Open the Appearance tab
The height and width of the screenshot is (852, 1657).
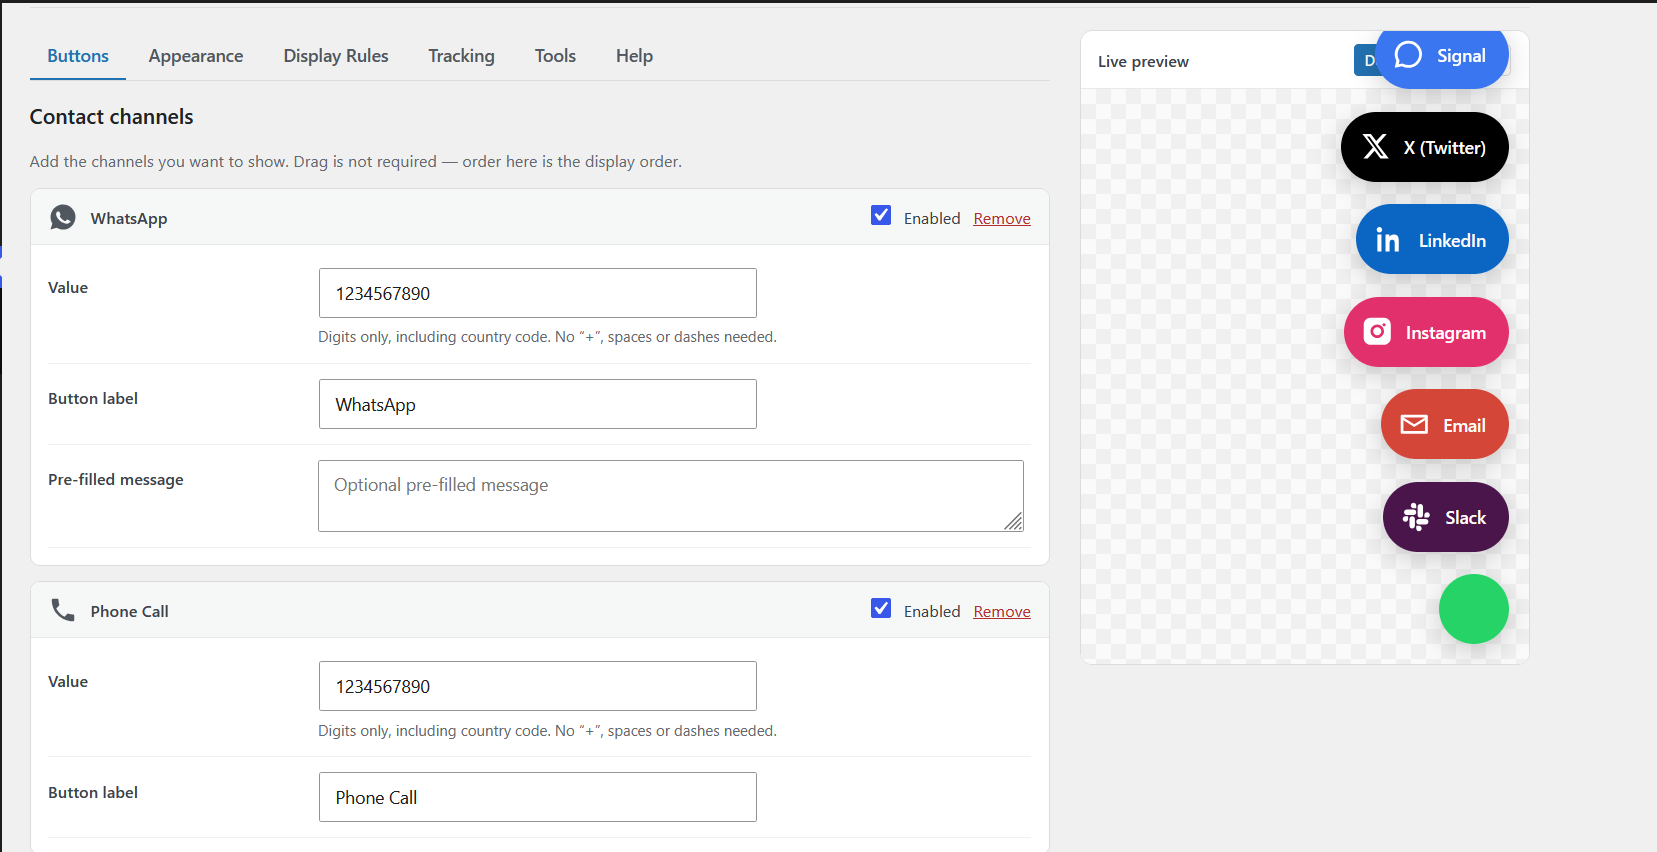196,56
